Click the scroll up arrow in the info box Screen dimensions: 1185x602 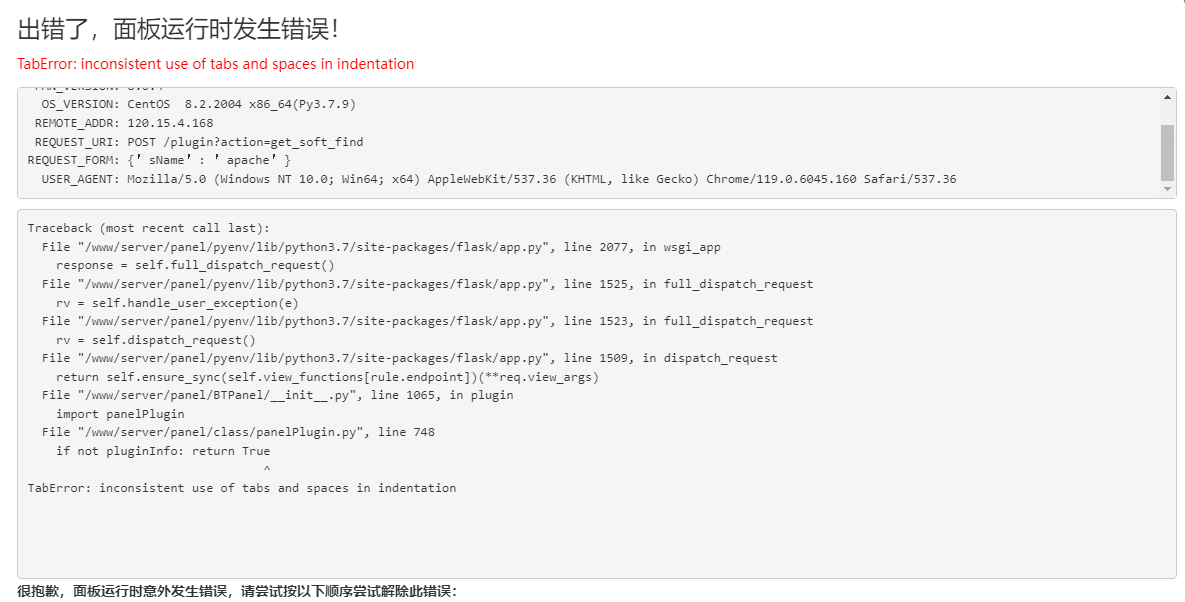pyautogui.click(x=1168, y=97)
